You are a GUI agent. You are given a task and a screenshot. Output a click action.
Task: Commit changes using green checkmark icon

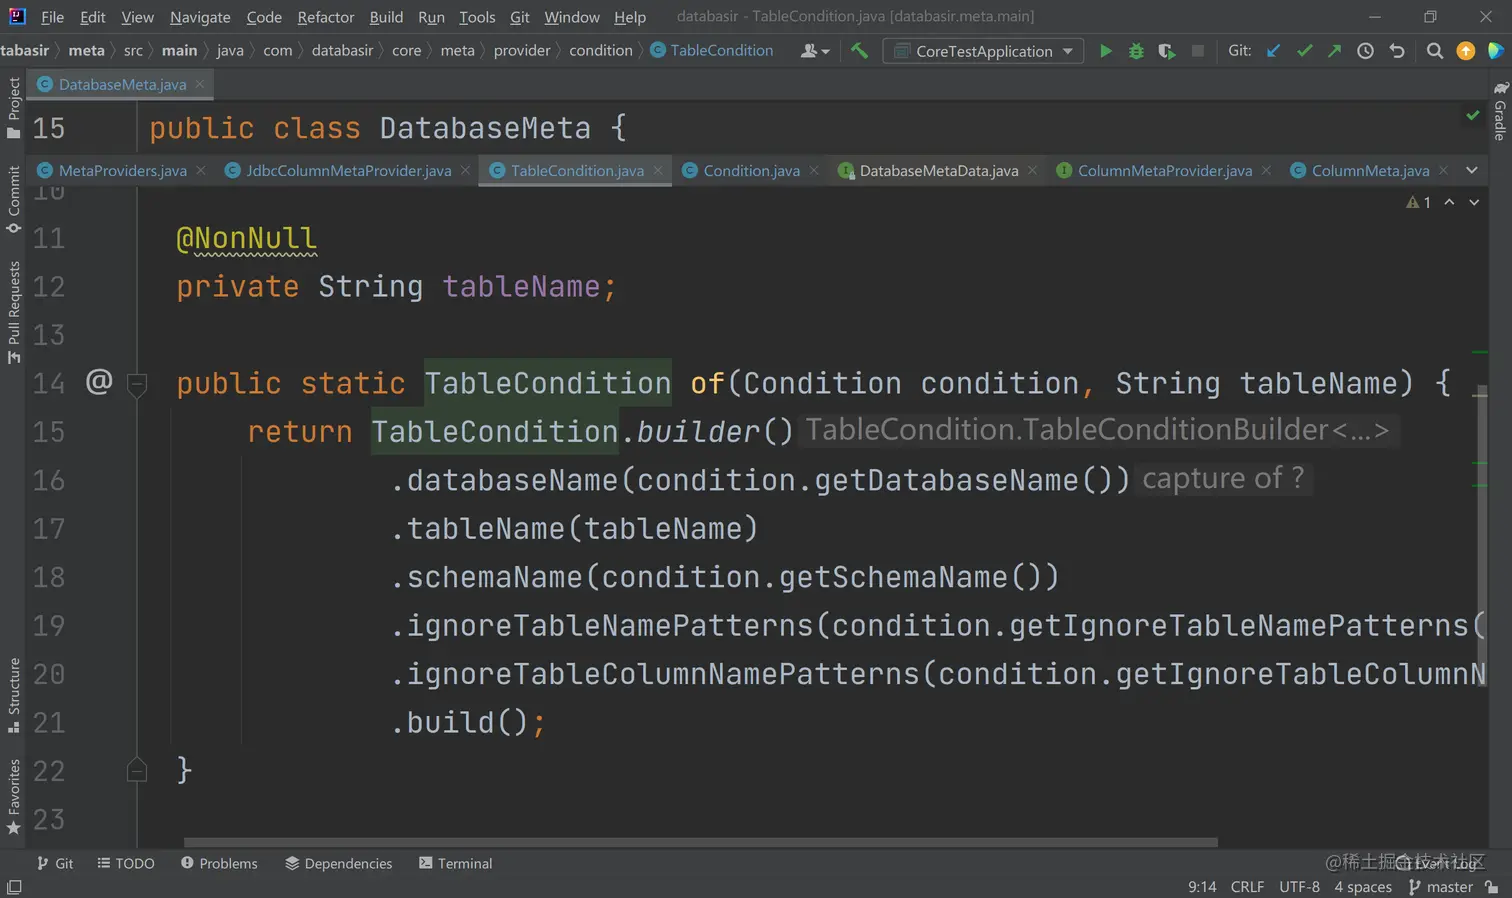click(1304, 51)
